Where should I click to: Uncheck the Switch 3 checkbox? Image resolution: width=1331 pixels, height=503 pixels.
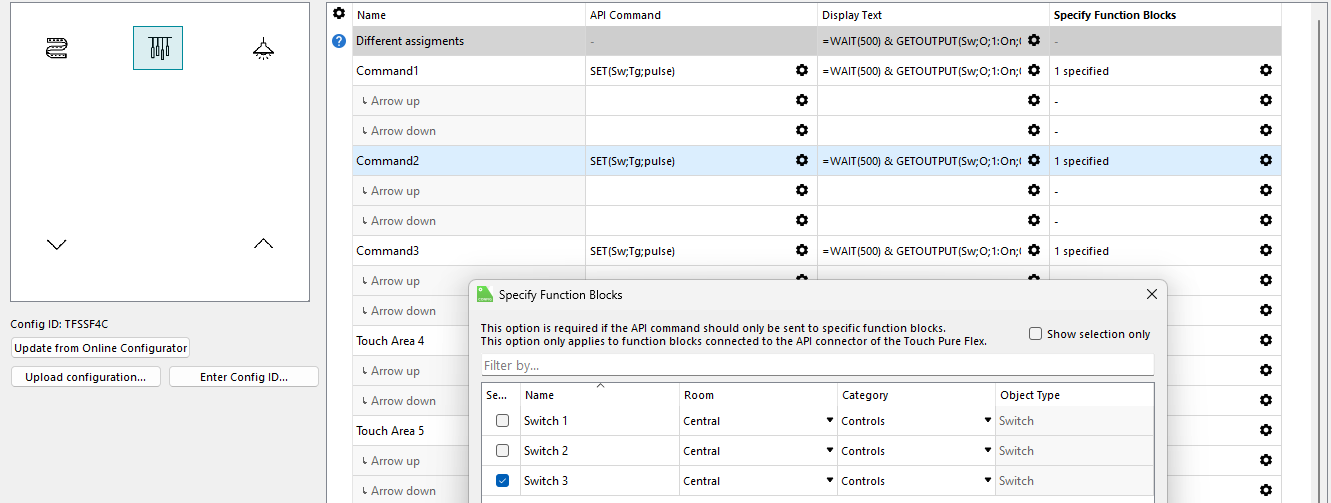coord(502,481)
